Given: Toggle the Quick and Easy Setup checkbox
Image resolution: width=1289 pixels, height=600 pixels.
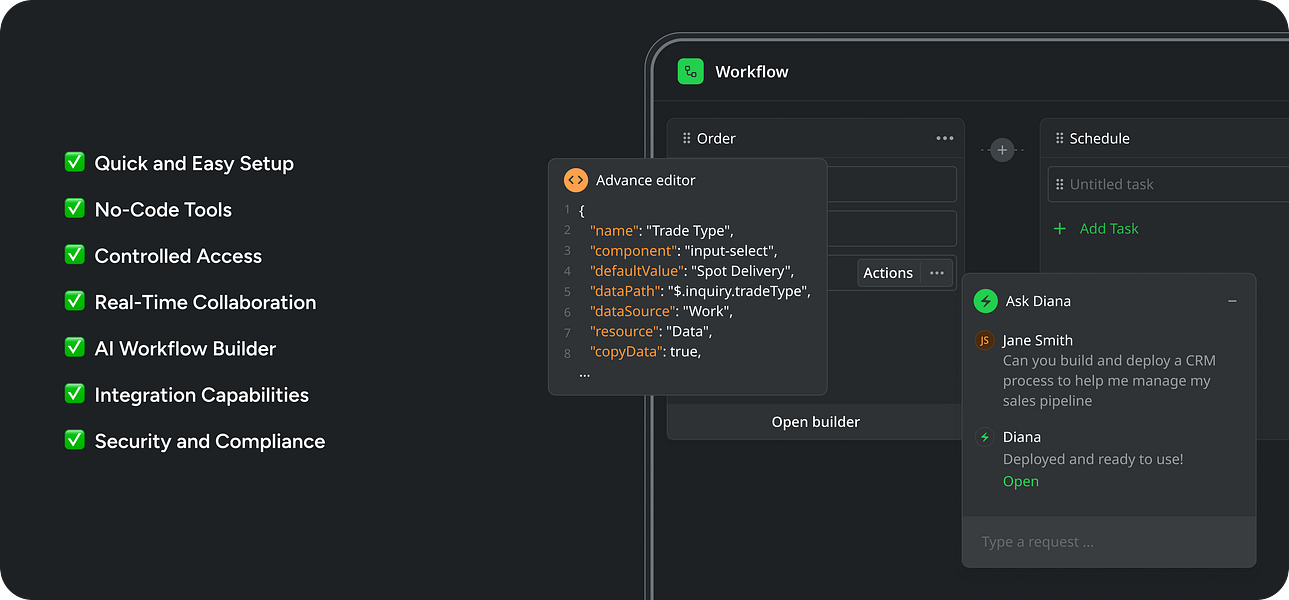Looking at the screenshot, I should (x=74, y=161).
